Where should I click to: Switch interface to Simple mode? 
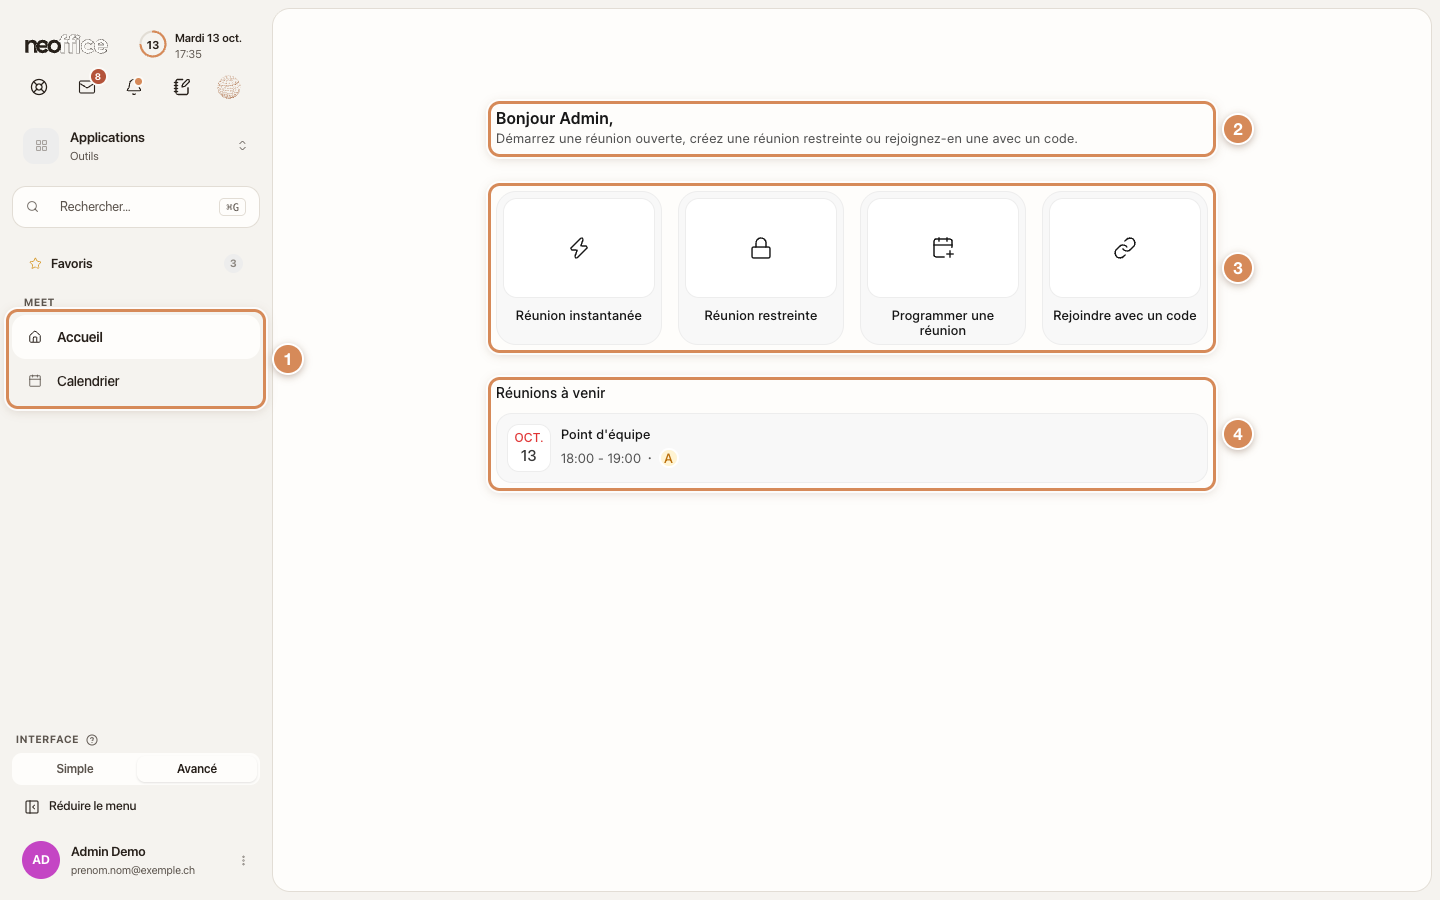(75, 769)
